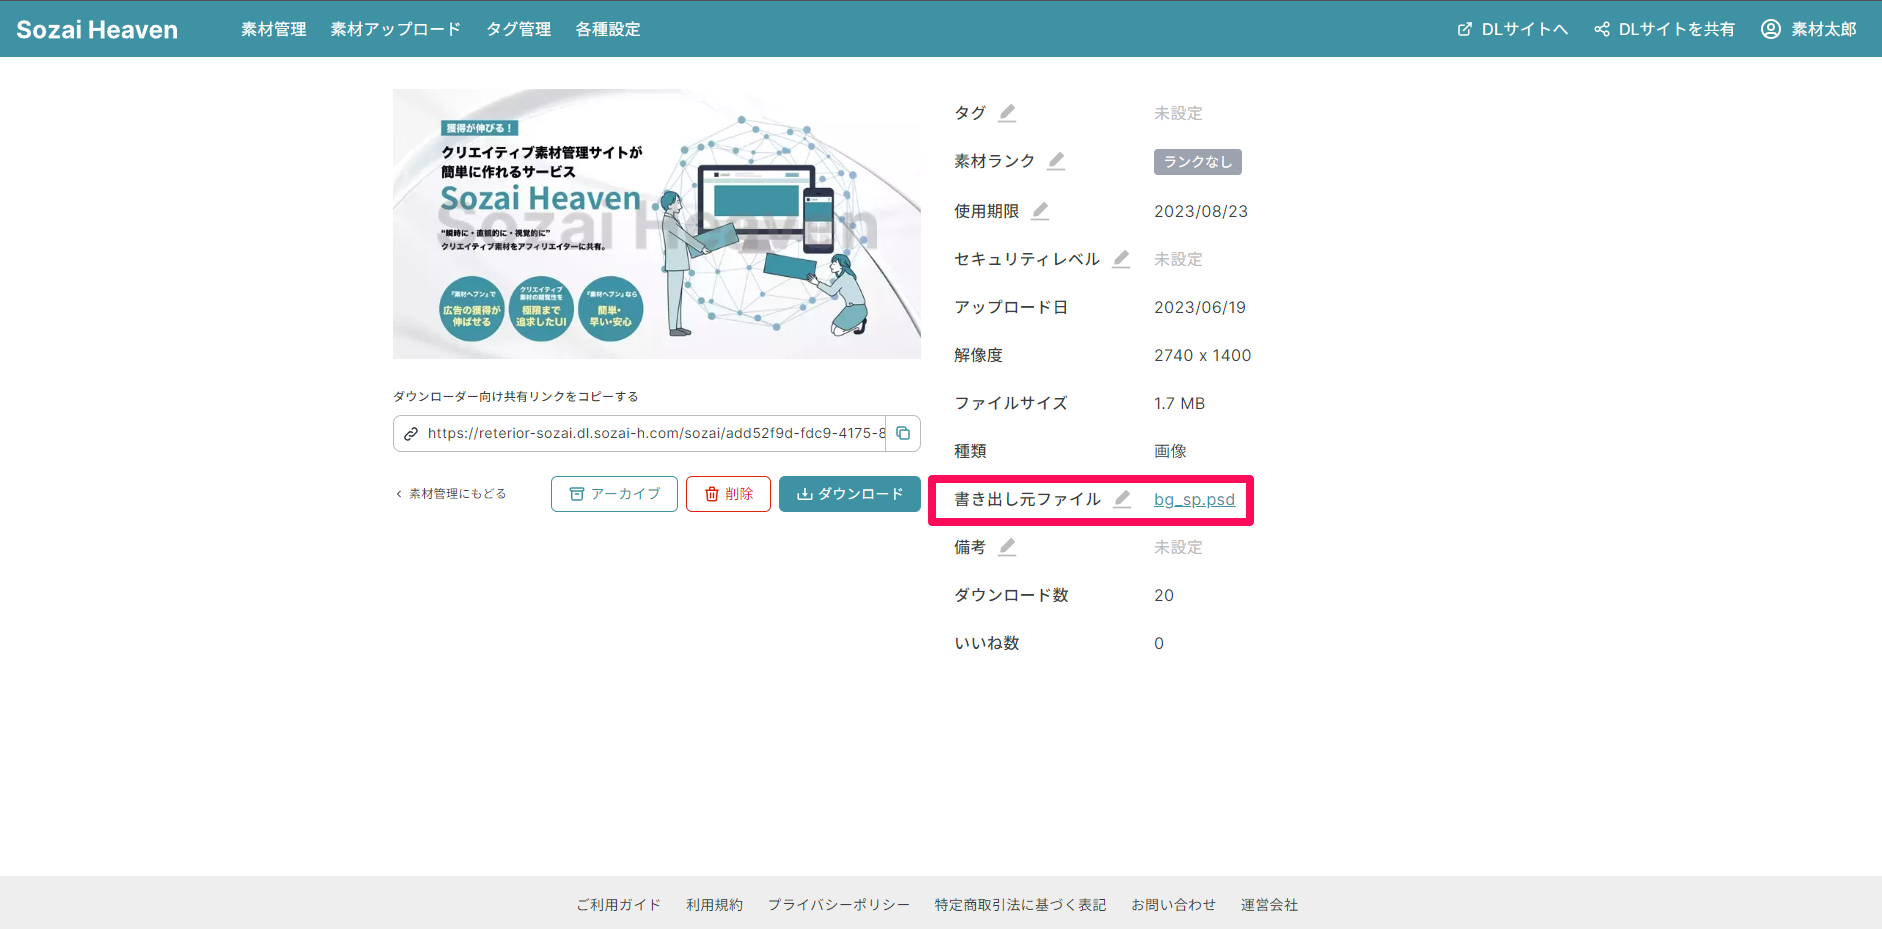Image resolution: width=1882 pixels, height=929 pixels.
Task: Click the アーカイブ button
Action: tap(614, 494)
